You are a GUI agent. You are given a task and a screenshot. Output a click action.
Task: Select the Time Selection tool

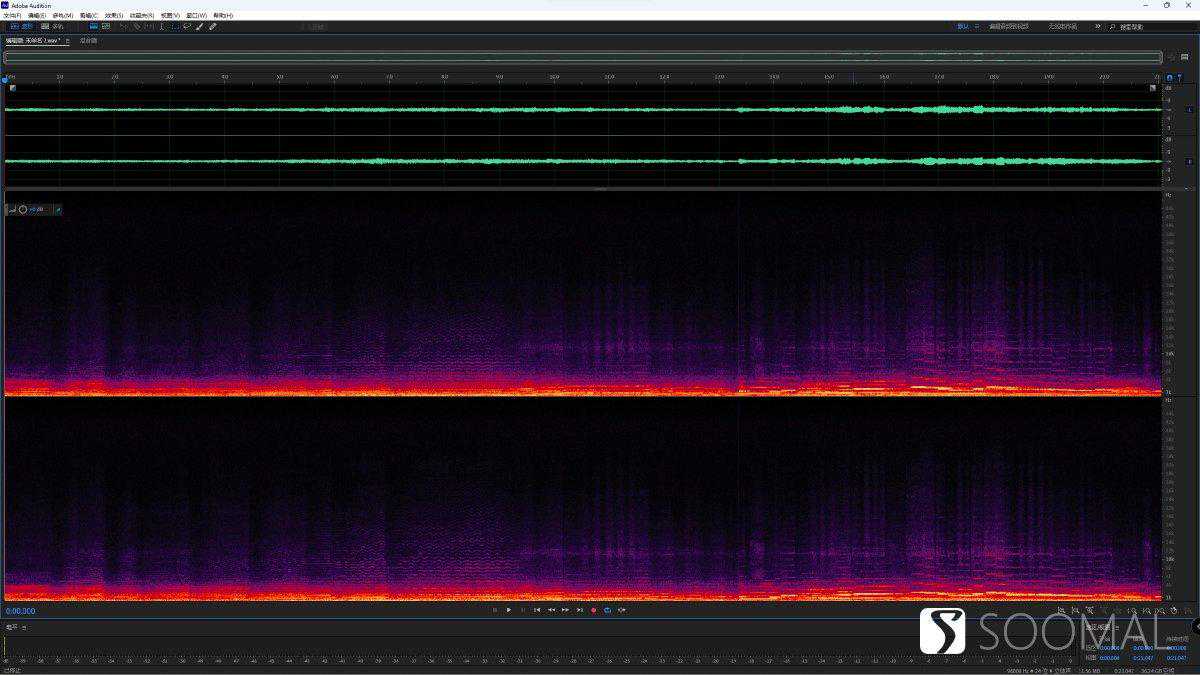tap(162, 27)
